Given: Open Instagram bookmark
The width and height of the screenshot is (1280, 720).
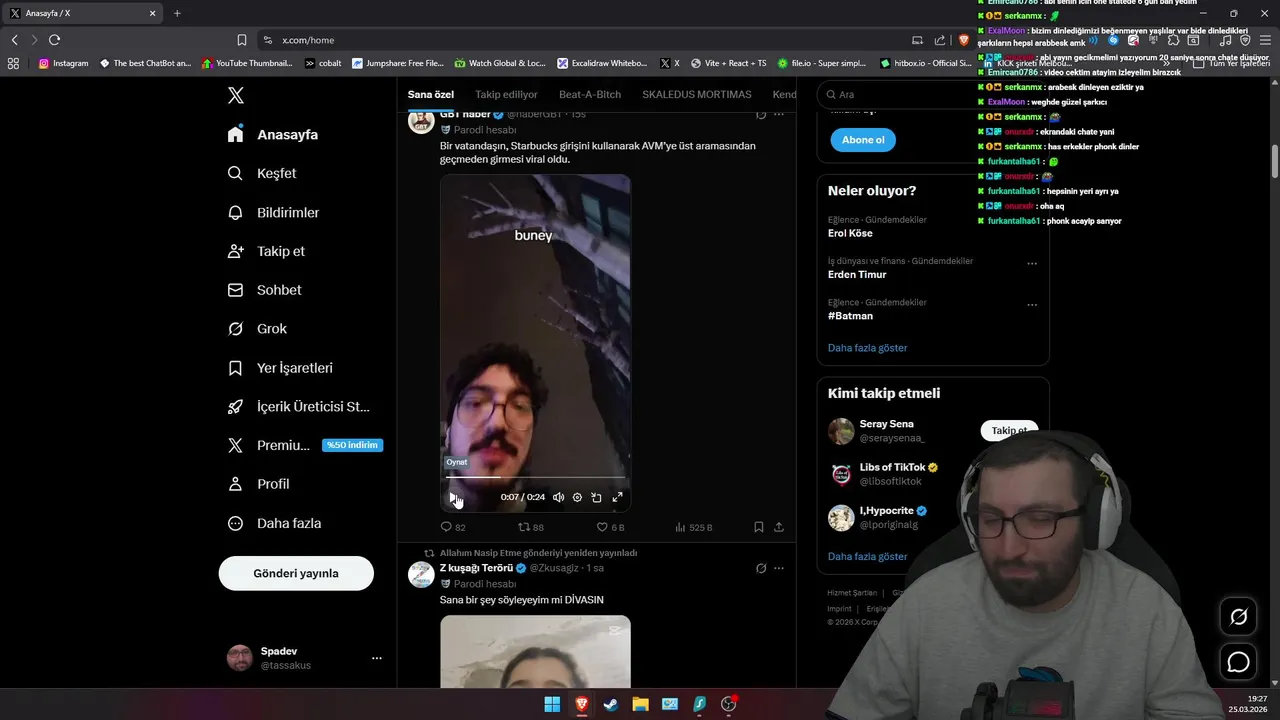Looking at the screenshot, I should point(64,63).
